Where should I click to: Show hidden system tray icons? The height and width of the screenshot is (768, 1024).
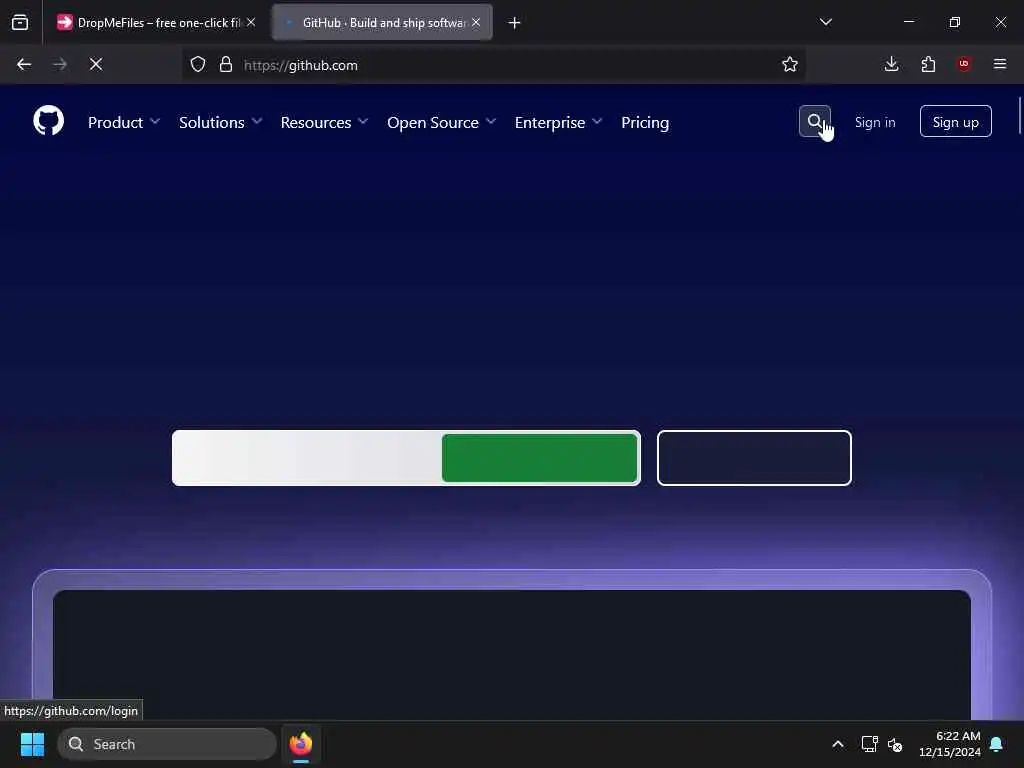[838, 744]
